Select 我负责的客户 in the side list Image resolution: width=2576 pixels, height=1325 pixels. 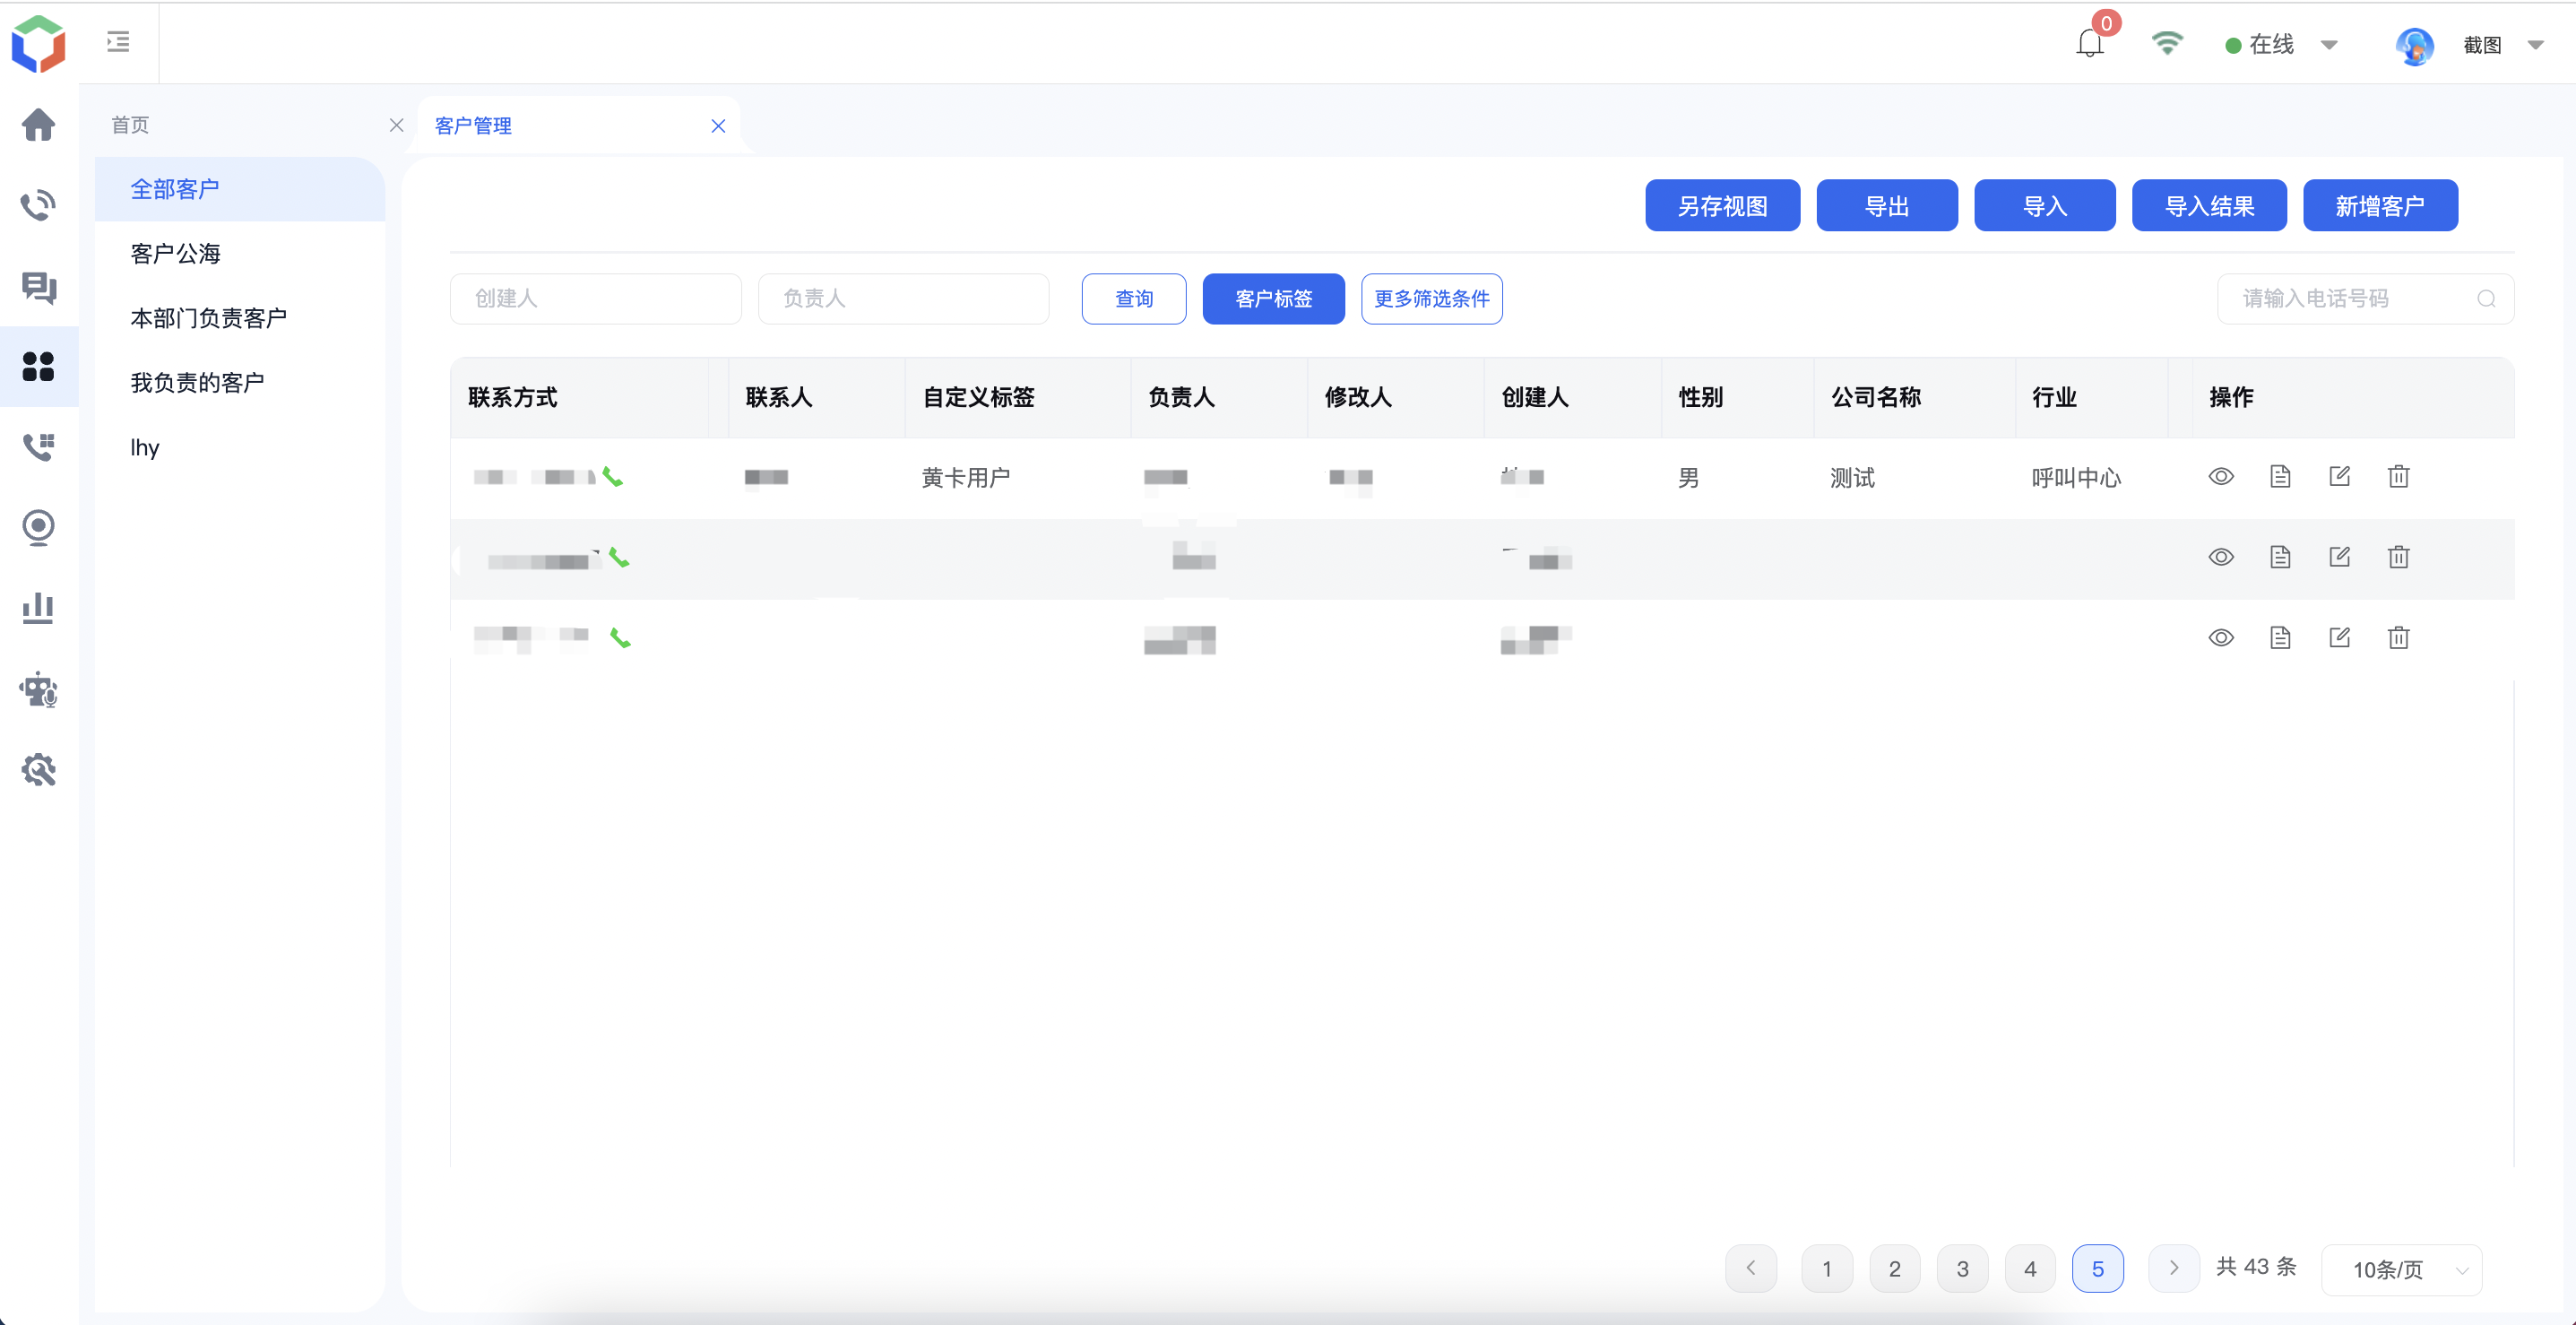240,383
